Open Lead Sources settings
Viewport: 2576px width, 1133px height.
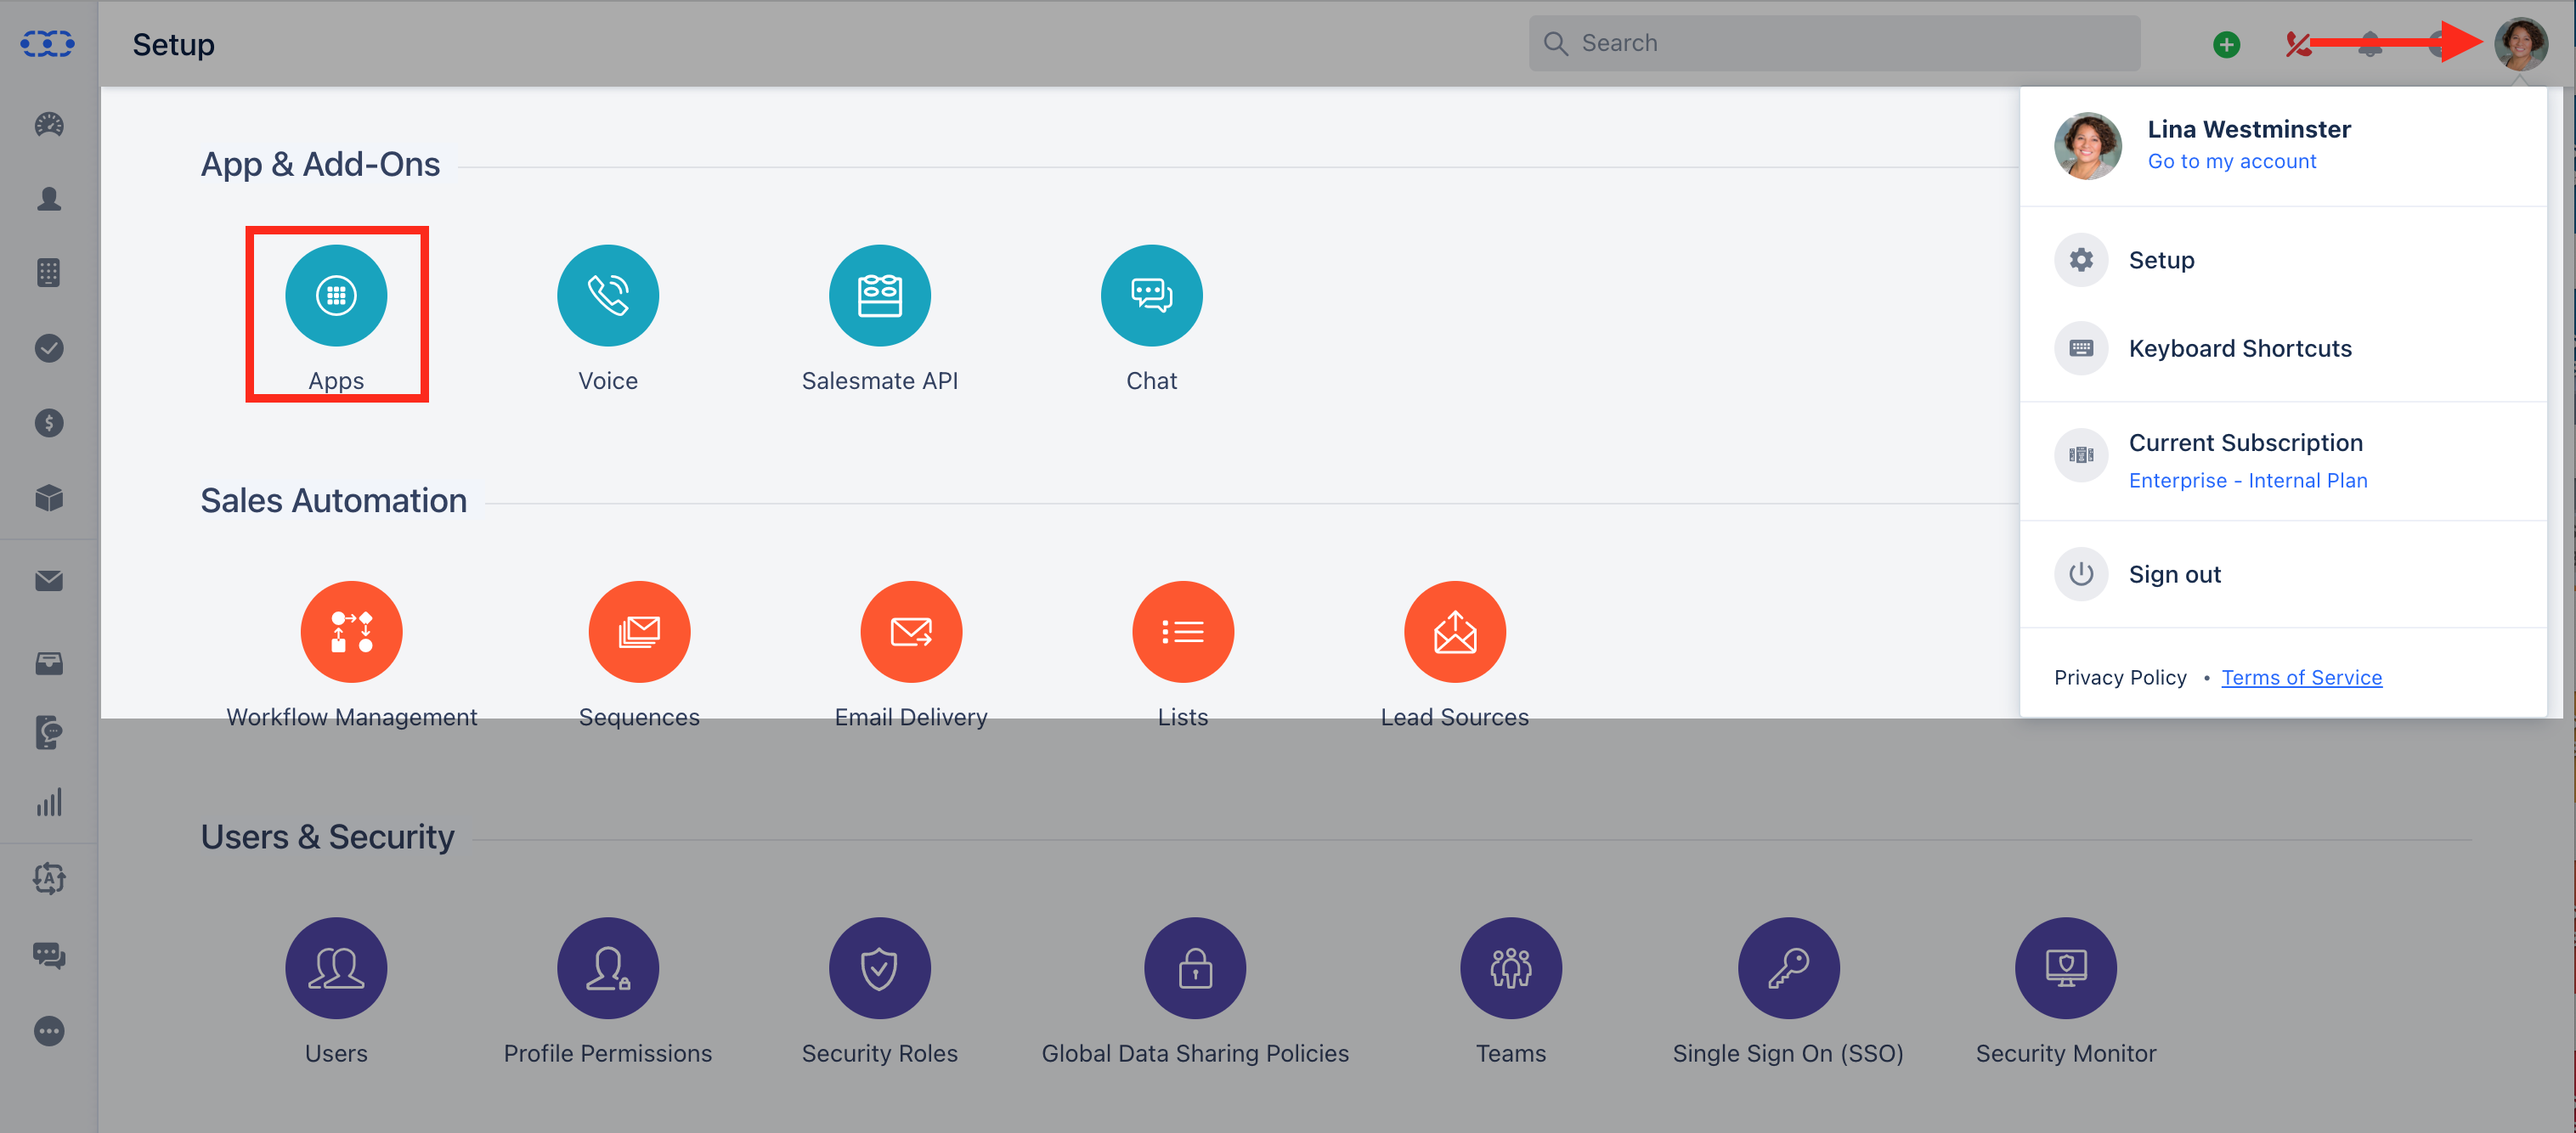tap(1455, 632)
